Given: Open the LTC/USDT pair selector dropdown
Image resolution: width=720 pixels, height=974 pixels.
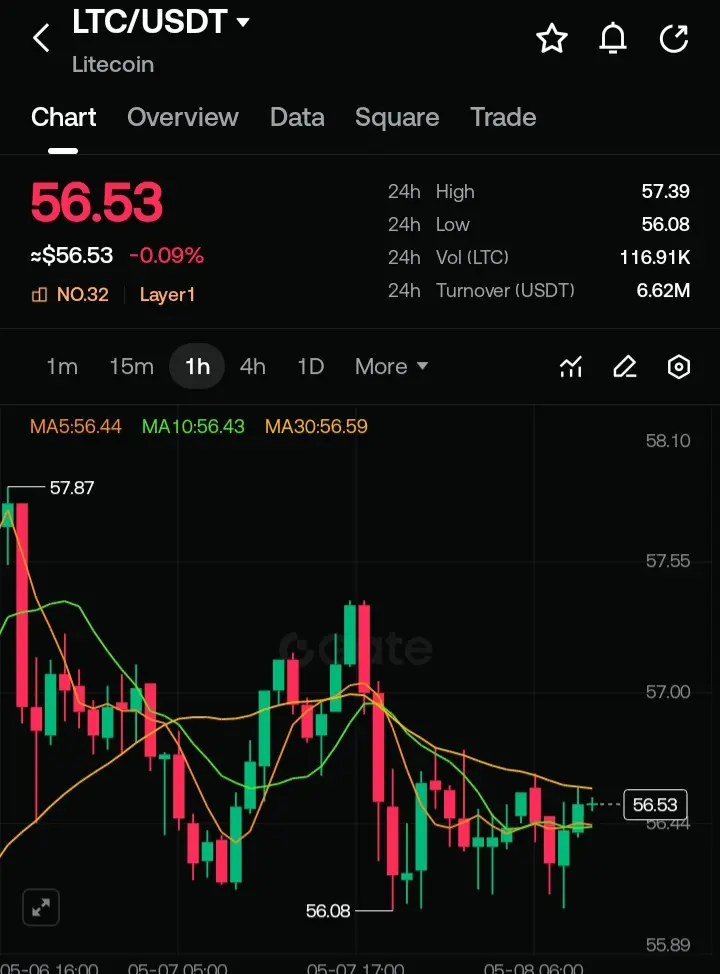Looking at the screenshot, I should [x=160, y=22].
